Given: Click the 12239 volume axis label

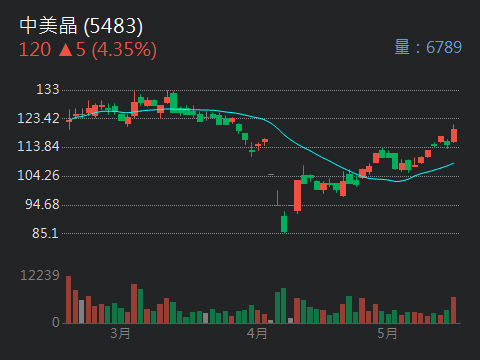Looking at the screenshot, I should (40, 275).
